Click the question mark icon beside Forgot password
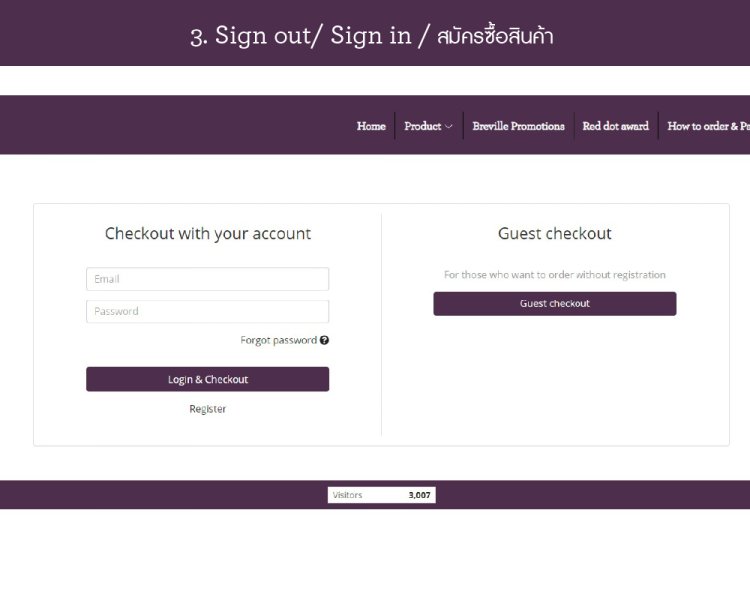Screen dimensions: 750x600 pyautogui.click(x=324, y=340)
